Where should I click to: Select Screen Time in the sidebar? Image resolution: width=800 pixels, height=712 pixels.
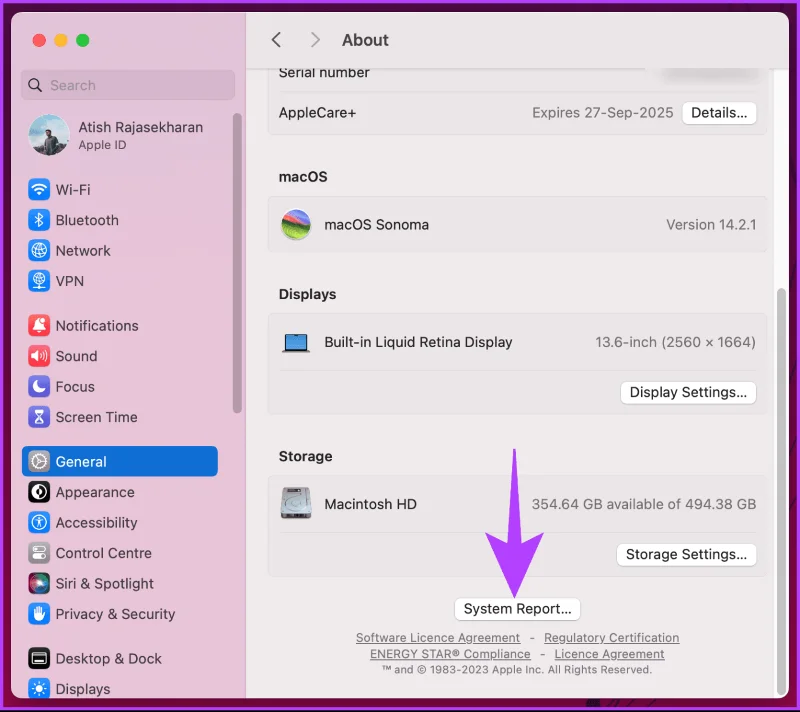[96, 417]
